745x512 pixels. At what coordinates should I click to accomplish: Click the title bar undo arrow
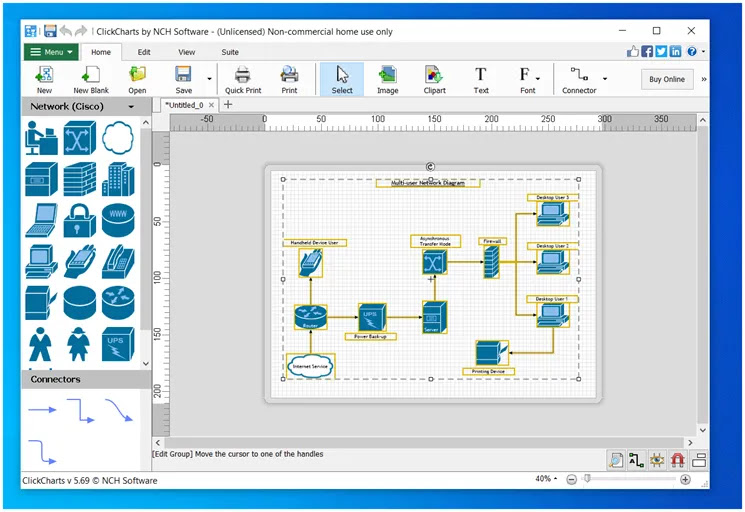tap(66, 31)
